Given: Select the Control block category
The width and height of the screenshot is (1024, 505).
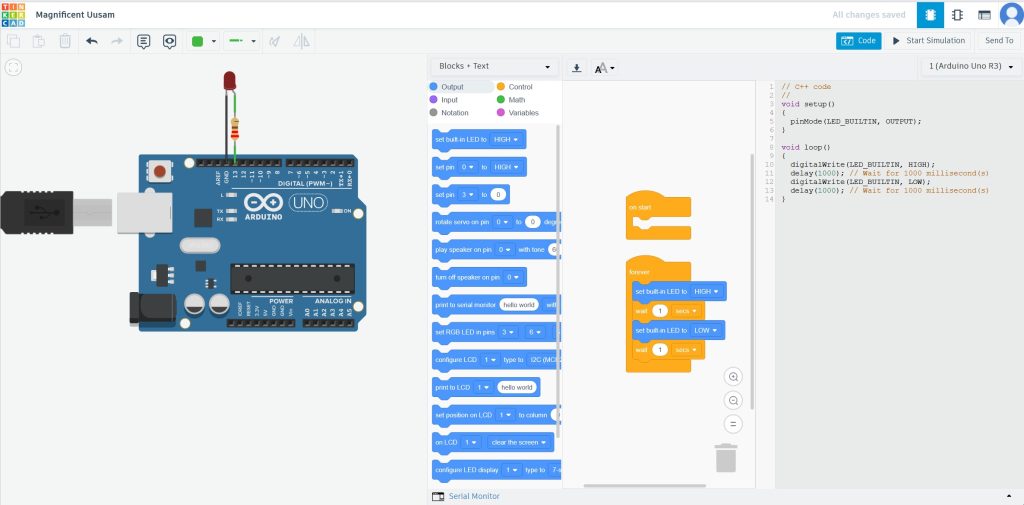Looking at the screenshot, I should [x=514, y=87].
